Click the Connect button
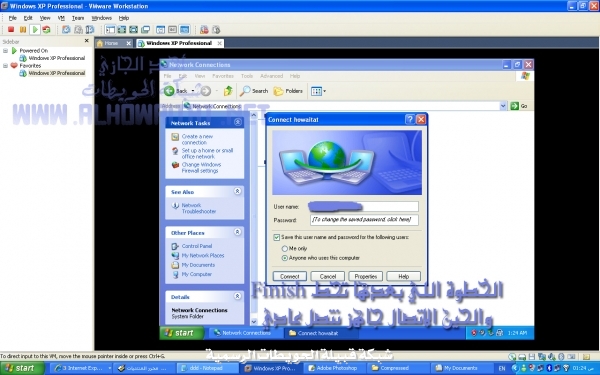600x375 pixels. point(290,276)
